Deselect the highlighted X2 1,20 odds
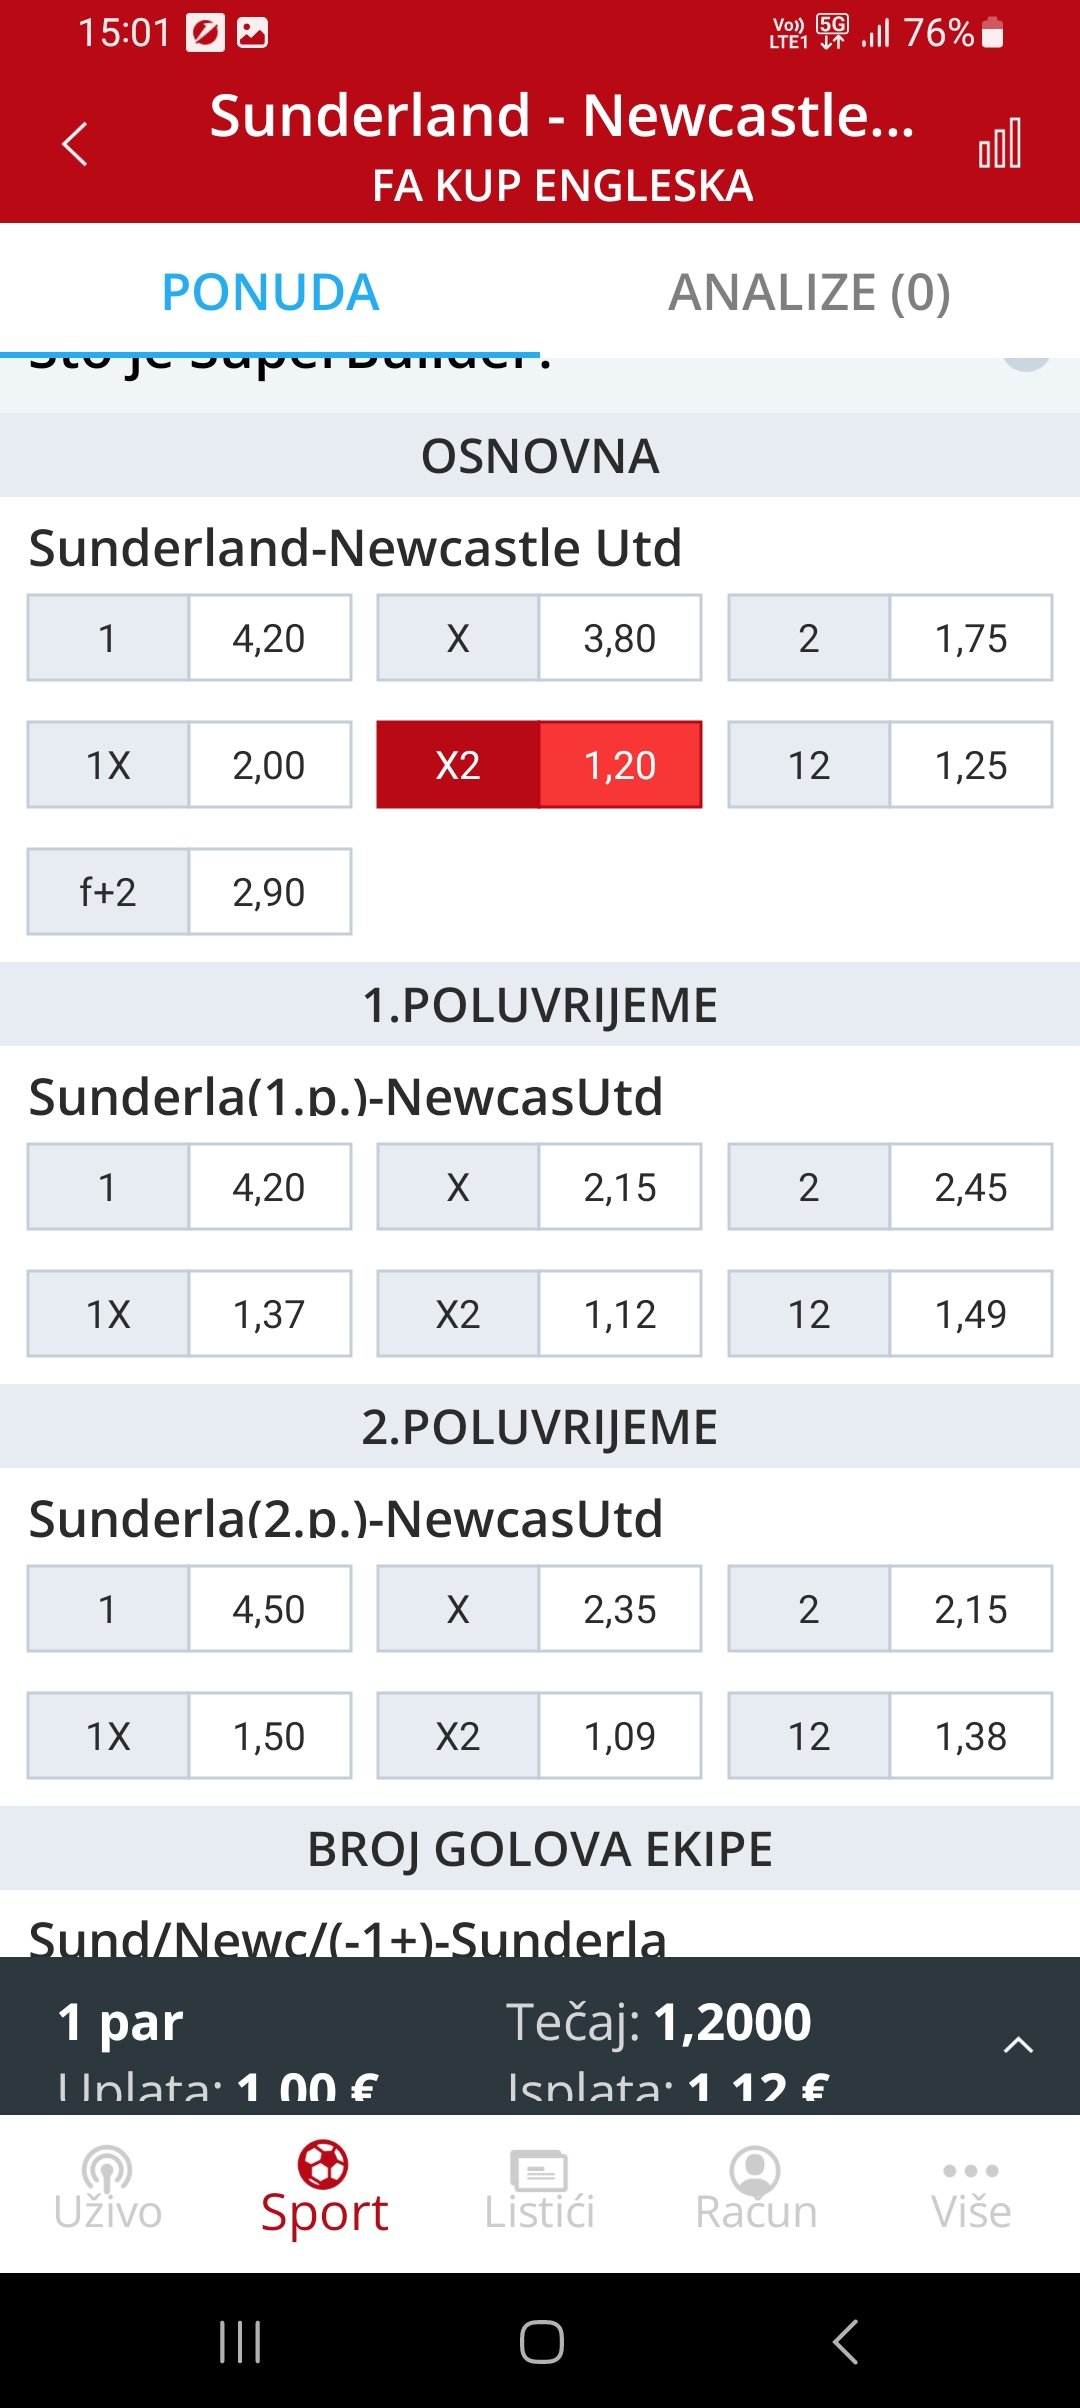Screen dimensions: 1080x2408 pos(539,765)
